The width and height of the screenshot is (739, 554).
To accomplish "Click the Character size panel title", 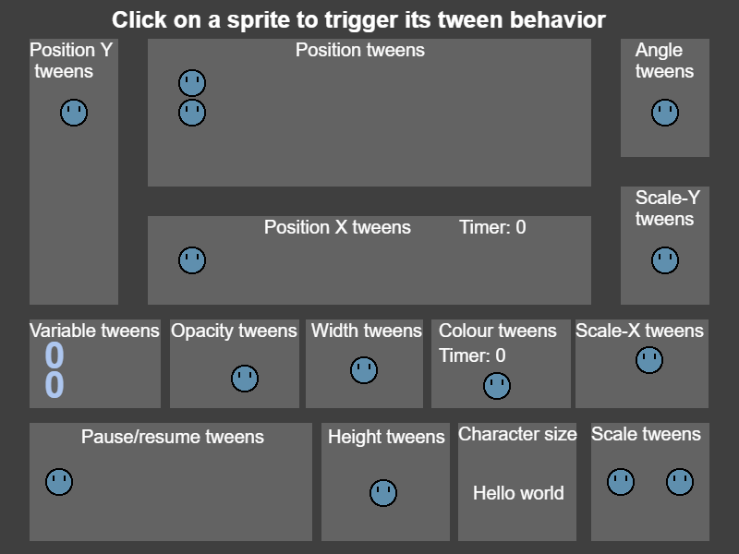I will [x=517, y=434].
